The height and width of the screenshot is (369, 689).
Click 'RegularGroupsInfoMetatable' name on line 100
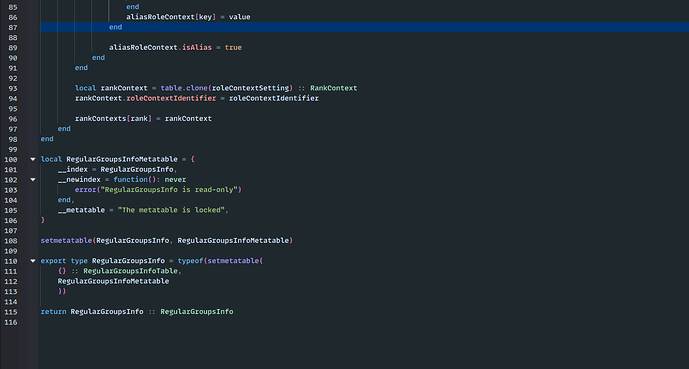pos(122,159)
